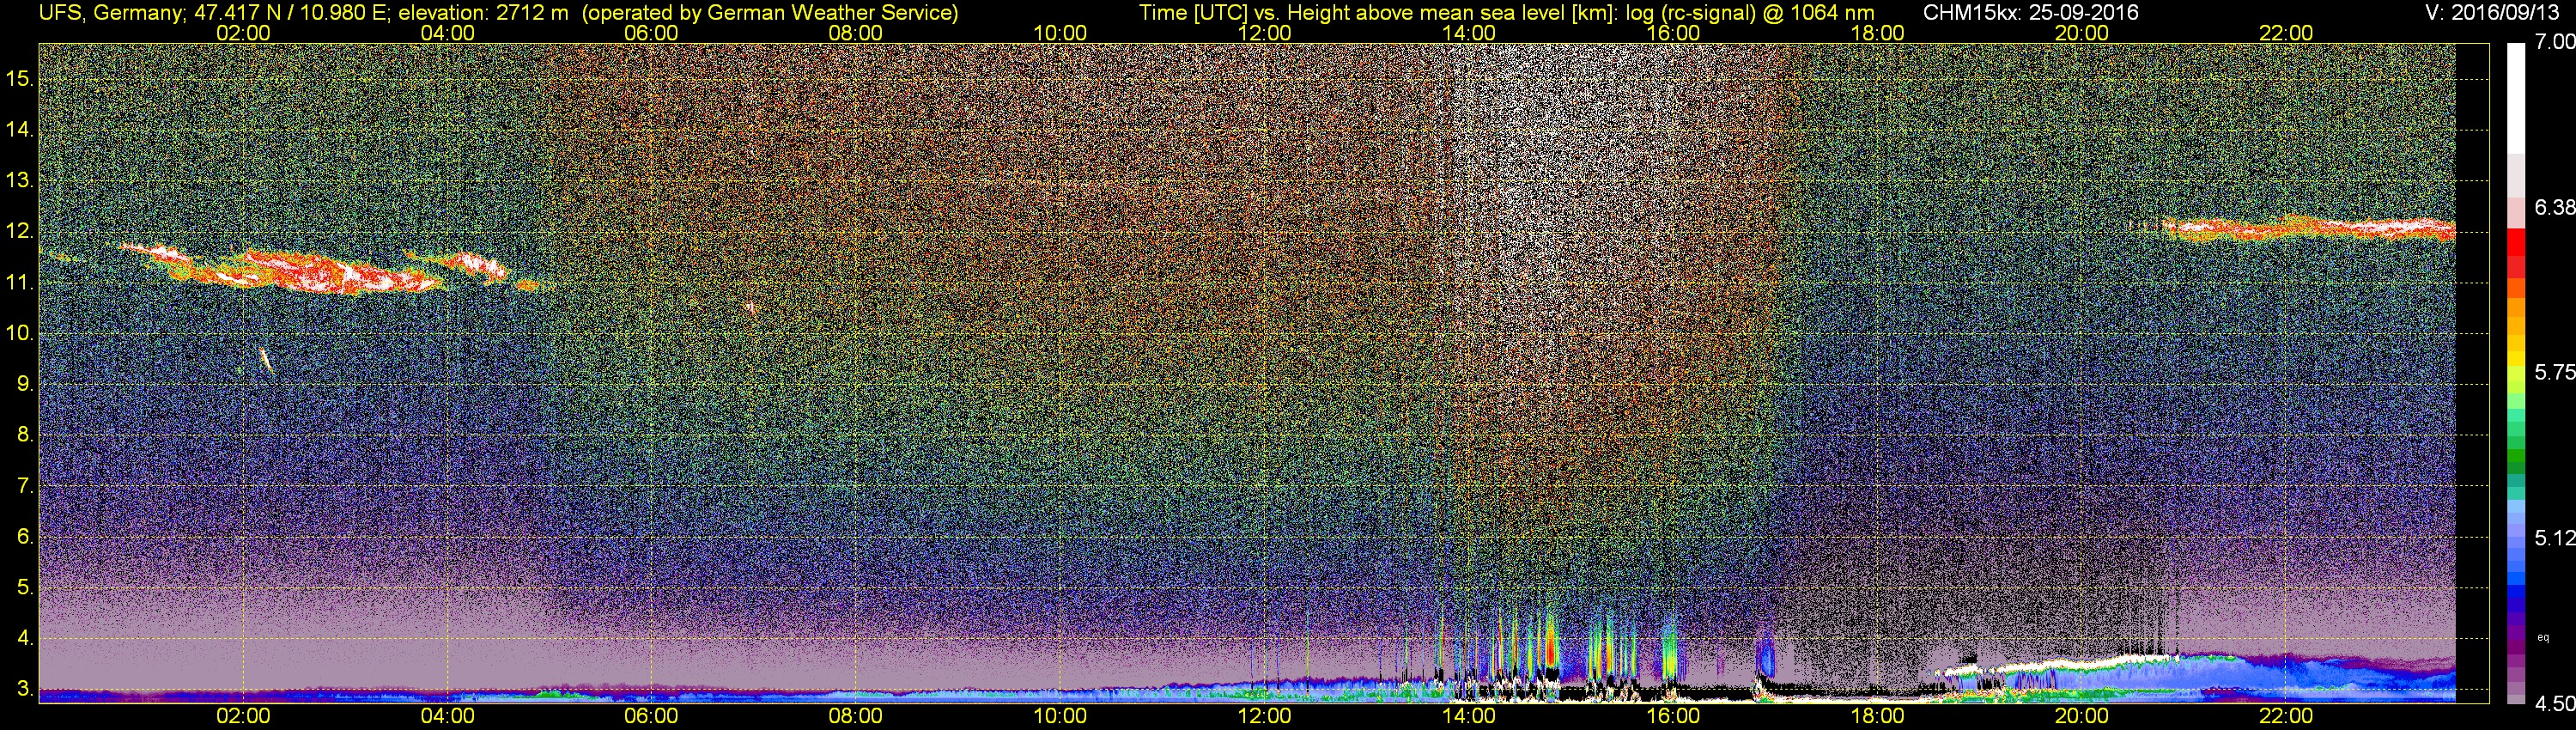Image resolution: width=2576 pixels, height=730 pixels.
Task: Click the colorbar value '4.50'
Action: [2555, 704]
